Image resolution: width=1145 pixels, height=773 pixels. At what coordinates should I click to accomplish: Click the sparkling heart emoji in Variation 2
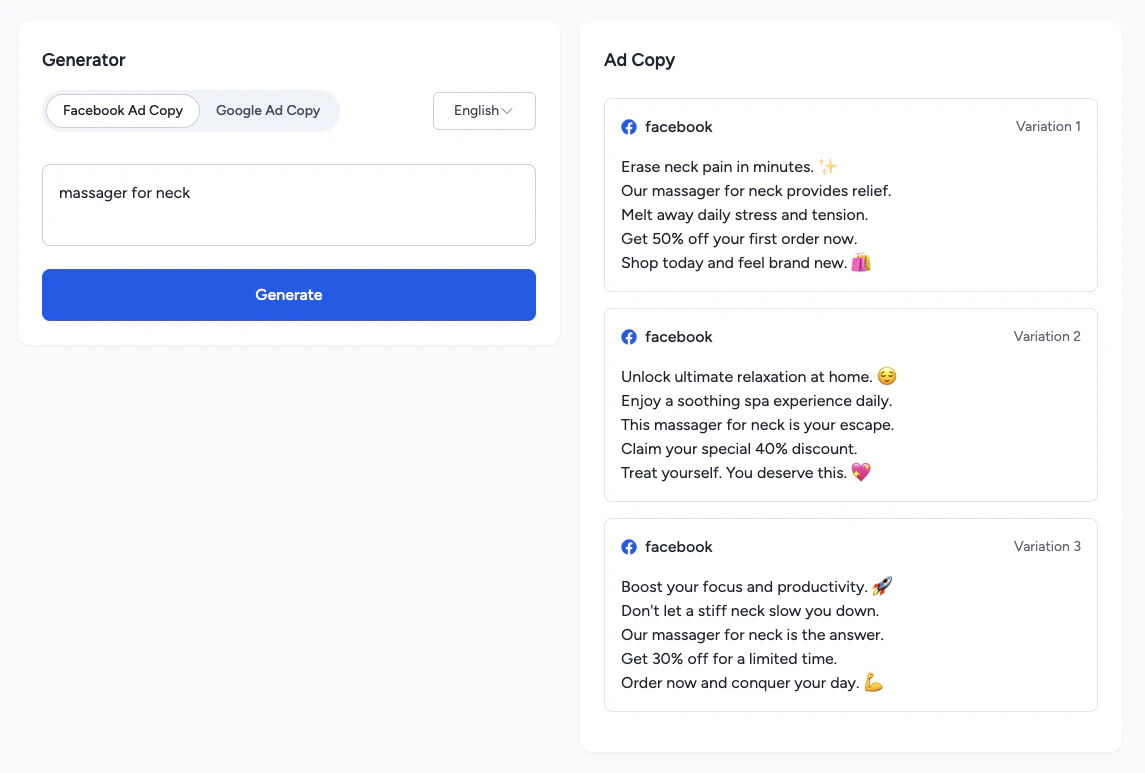861,473
